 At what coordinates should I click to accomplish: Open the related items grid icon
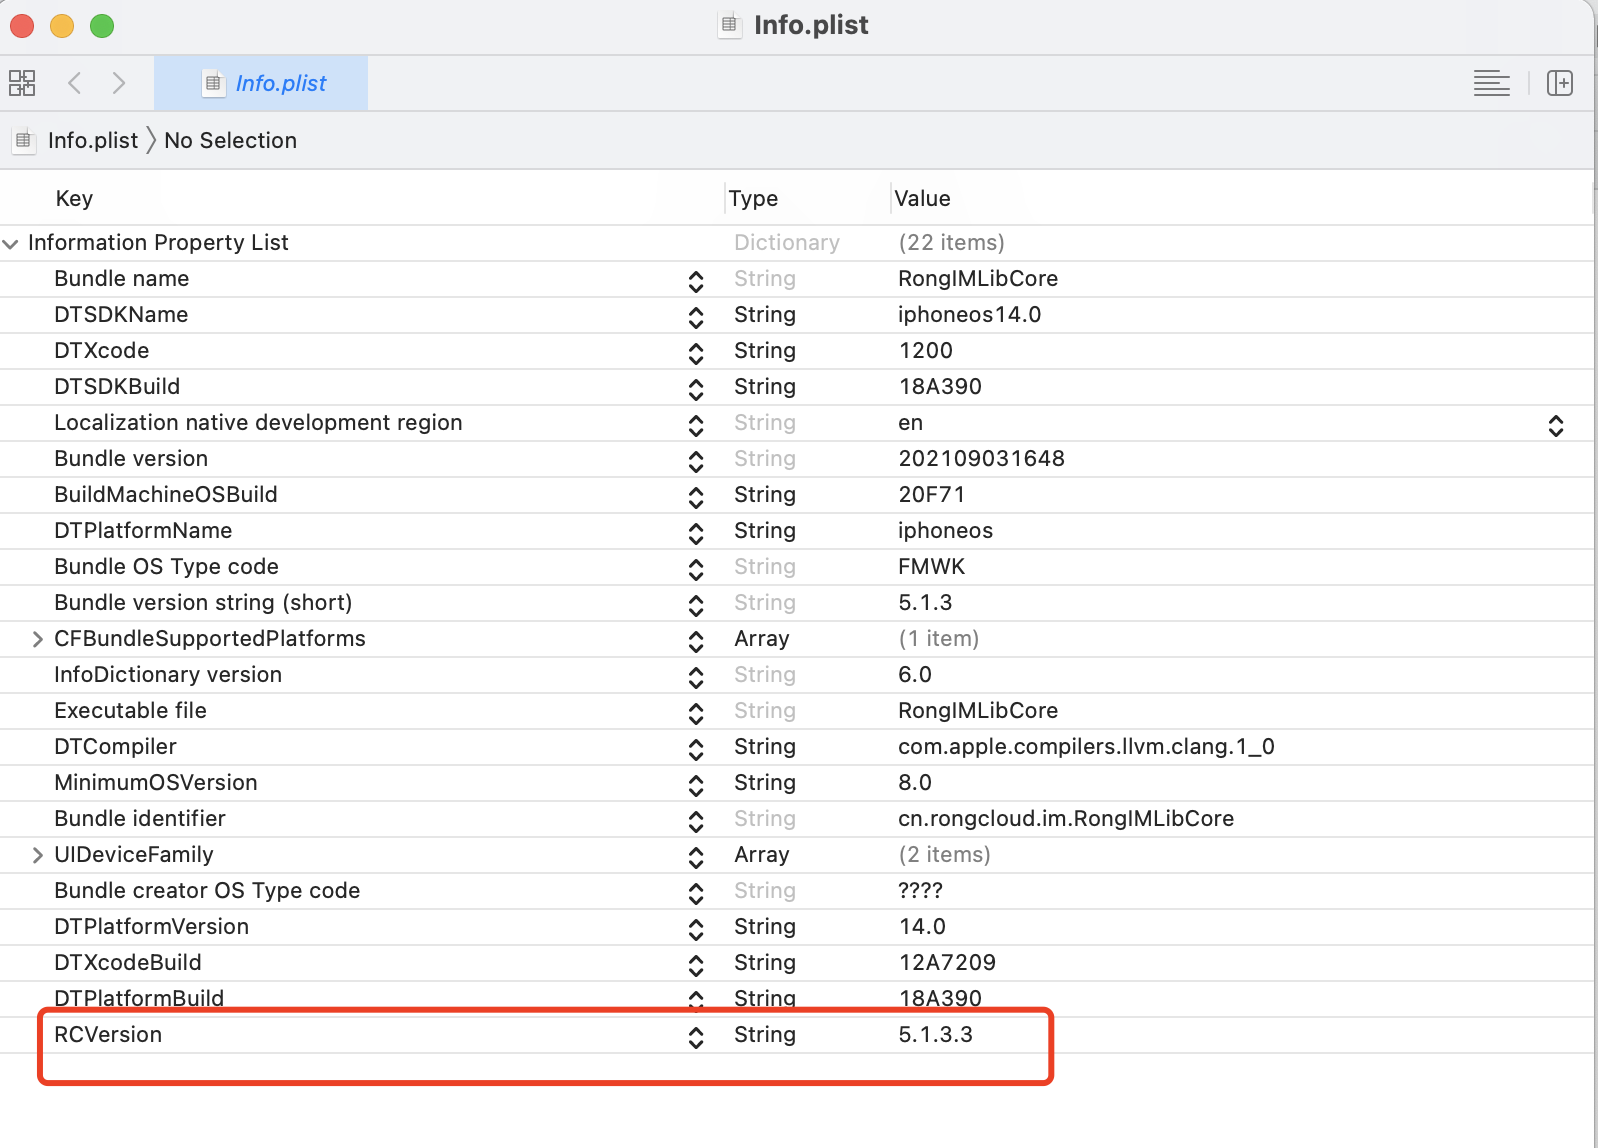(x=22, y=83)
